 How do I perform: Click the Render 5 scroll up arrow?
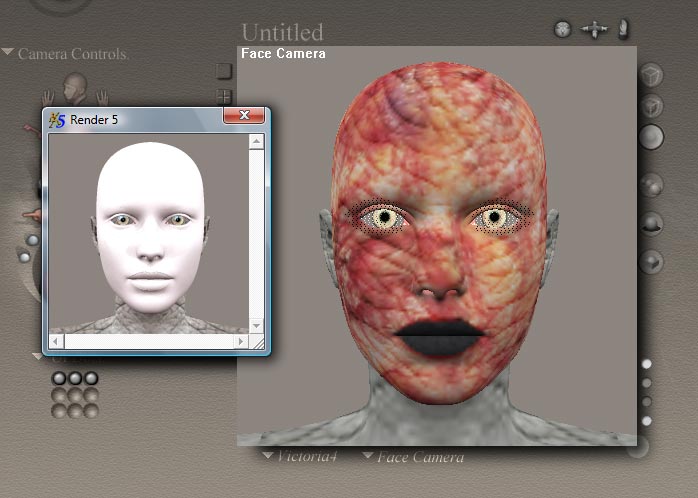[256, 142]
